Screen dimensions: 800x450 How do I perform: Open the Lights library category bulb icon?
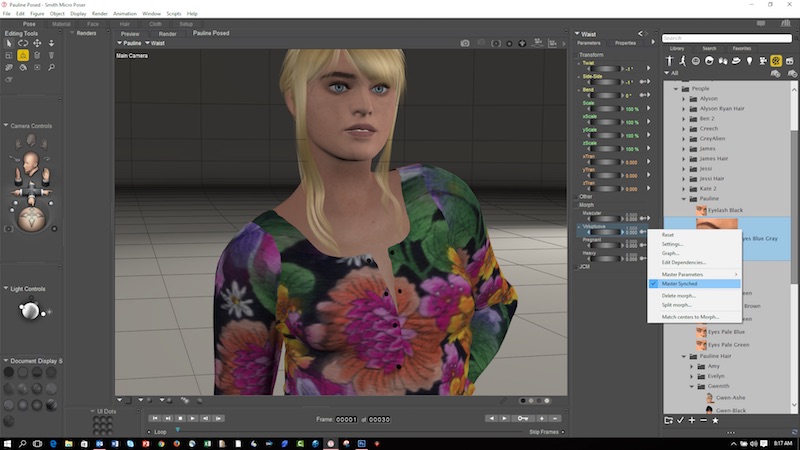tap(749, 61)
